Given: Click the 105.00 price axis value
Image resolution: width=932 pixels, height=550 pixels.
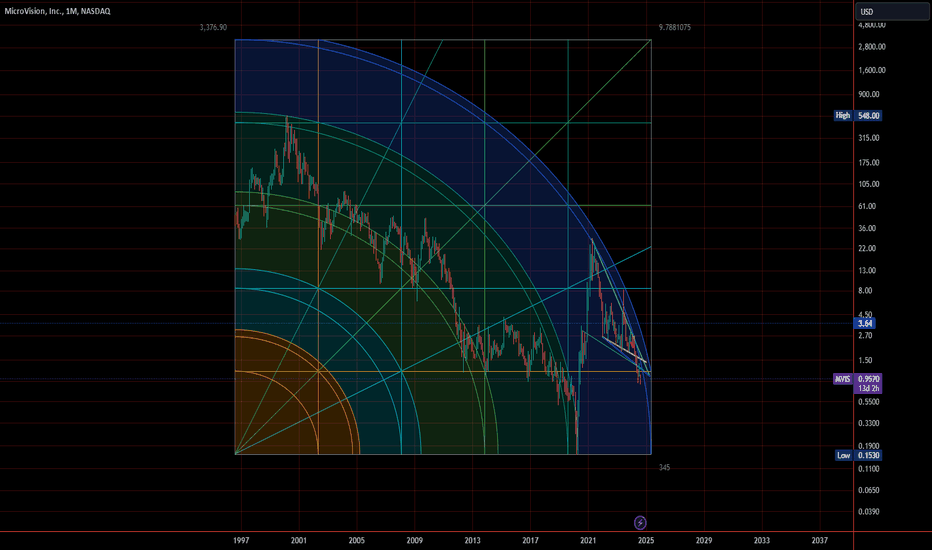Looking at the screenshot, I should (869, 184).
